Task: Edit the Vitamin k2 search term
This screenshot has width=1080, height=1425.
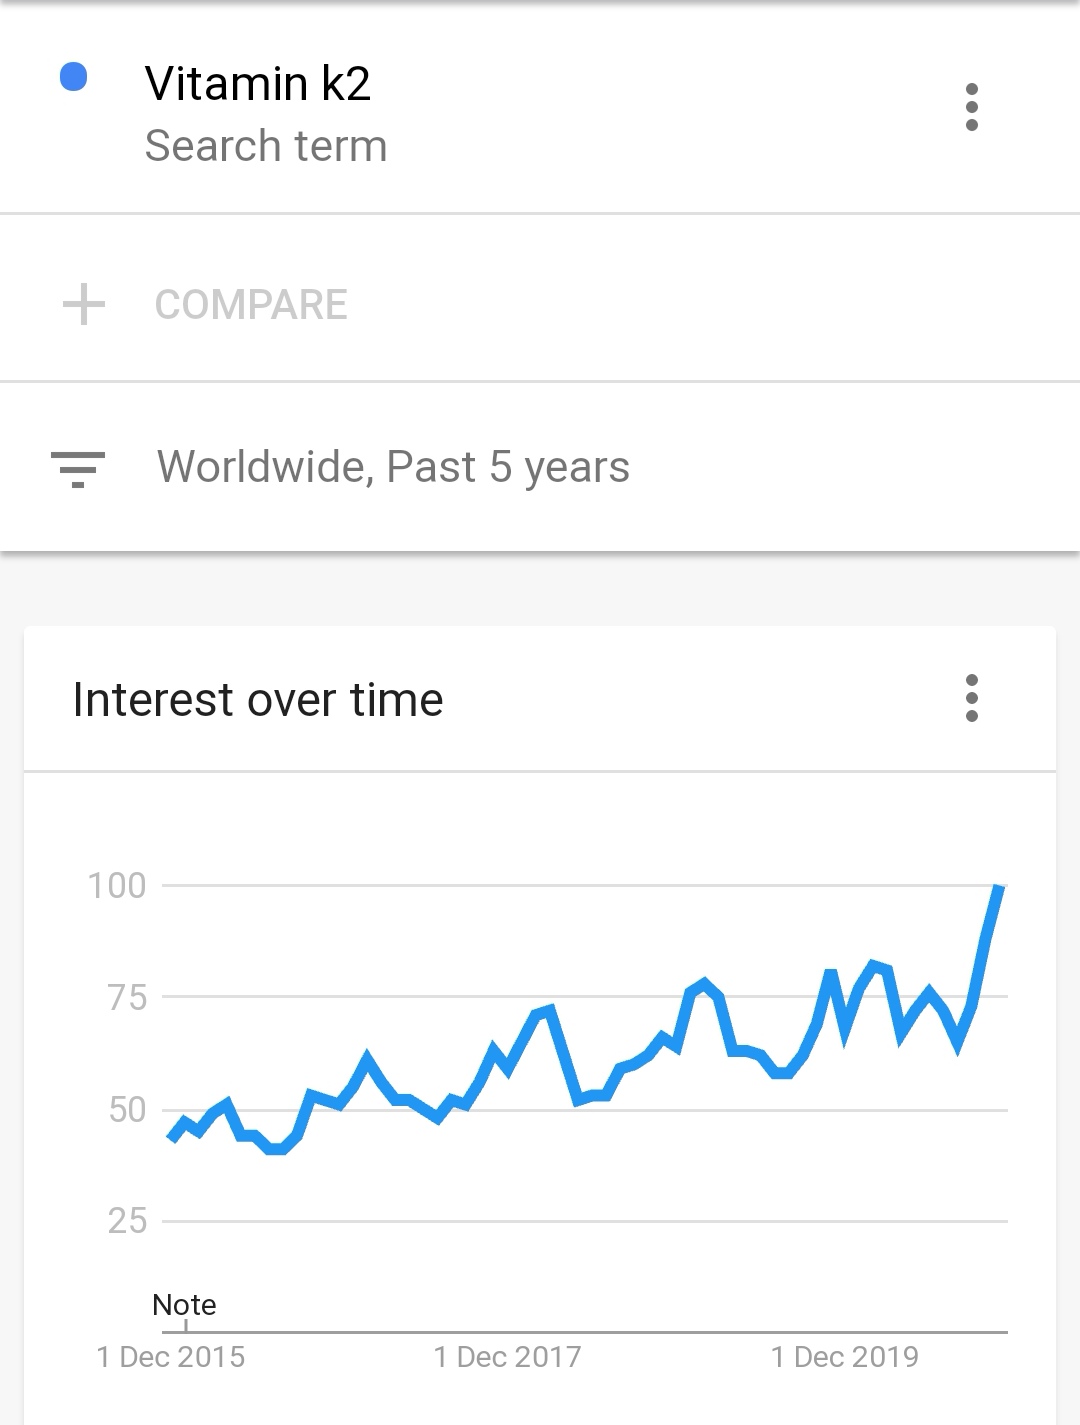Action: [258, 83]
